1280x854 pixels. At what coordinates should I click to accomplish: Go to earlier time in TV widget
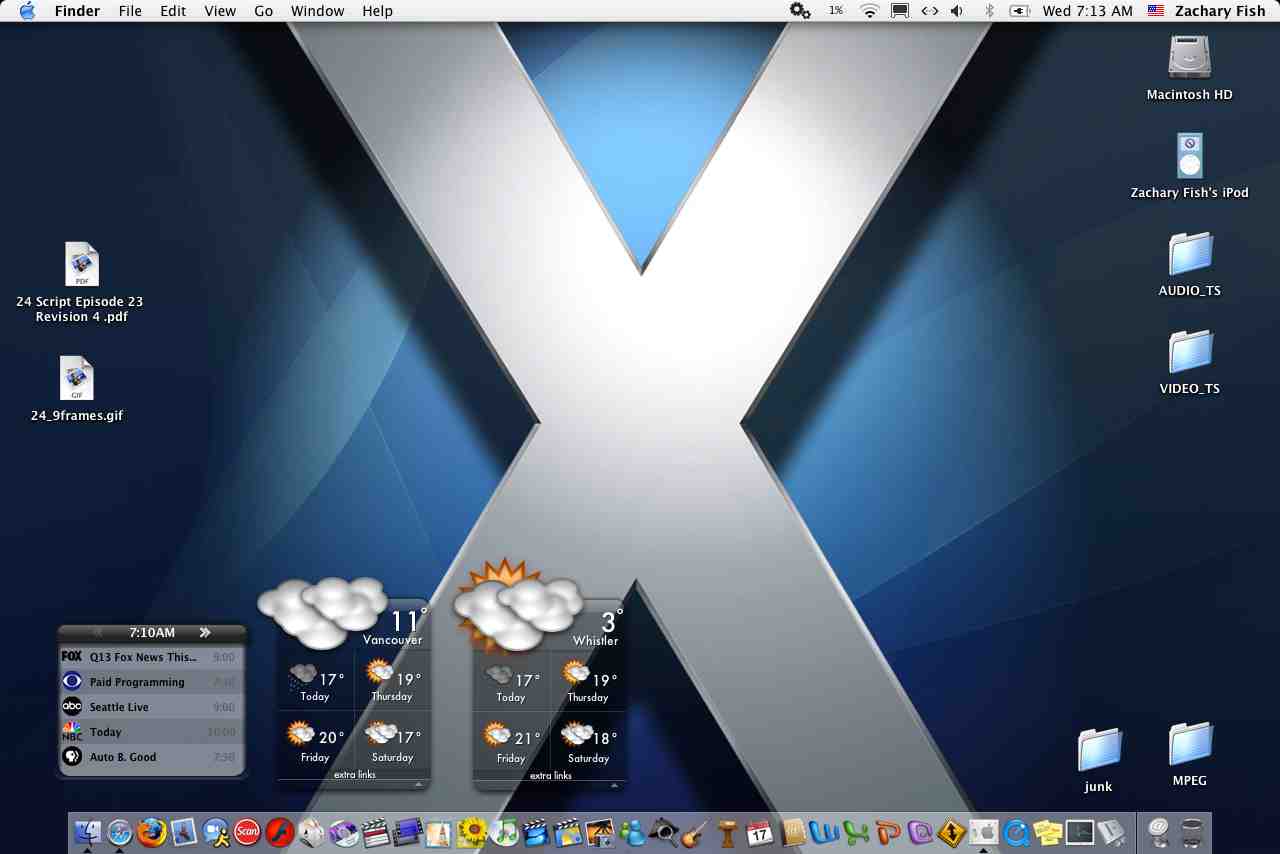pos(97,632)
